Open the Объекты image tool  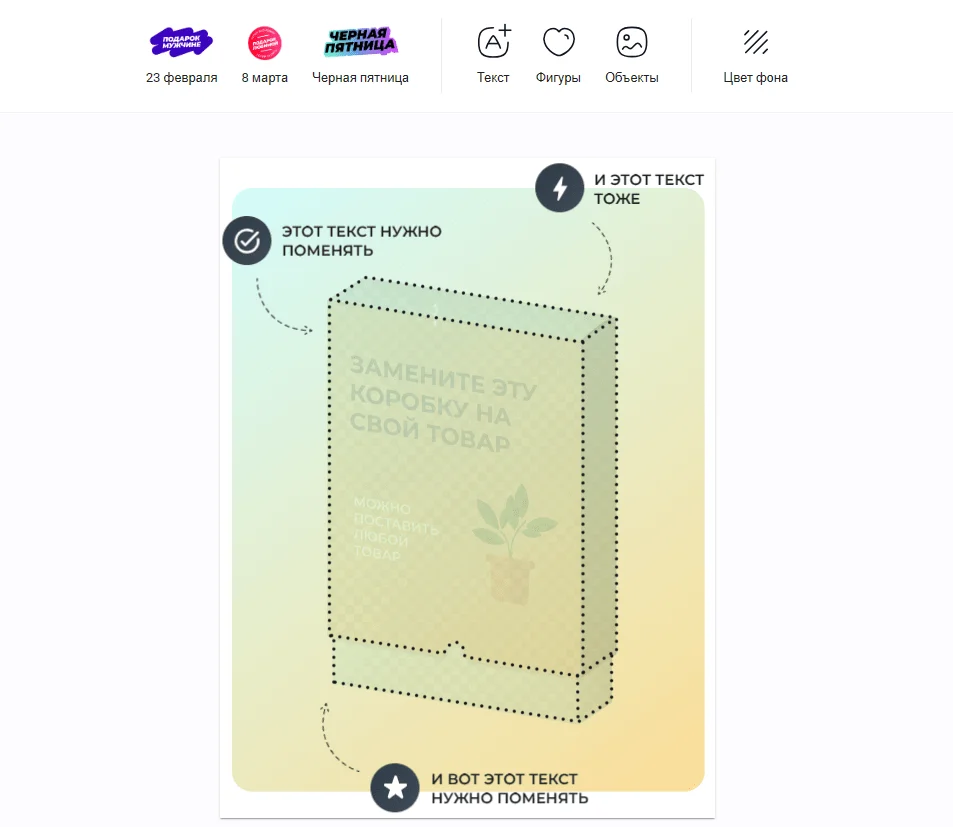(631, 55)
